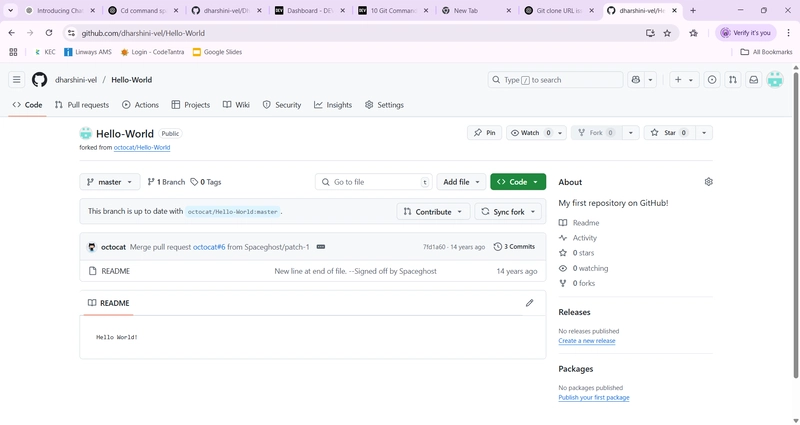Switch to the Git clone URL browser tab
This screenshot has width=800, height=425.
click(x=559, y=10)
